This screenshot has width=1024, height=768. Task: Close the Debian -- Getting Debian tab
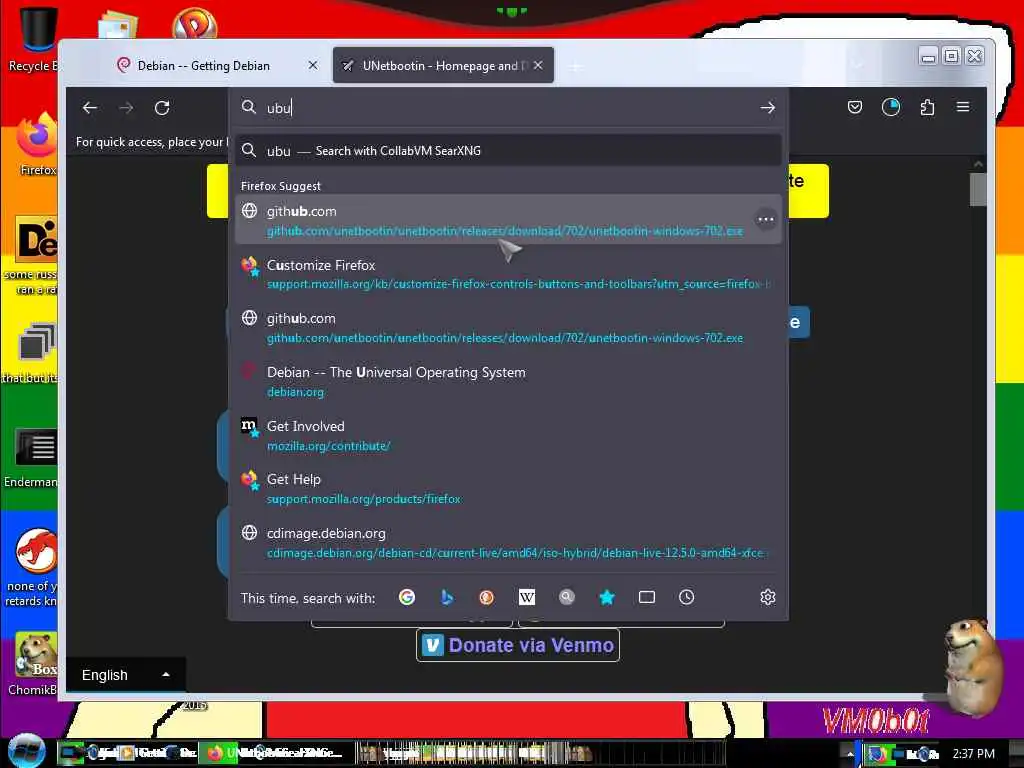(x=313, y=65)
